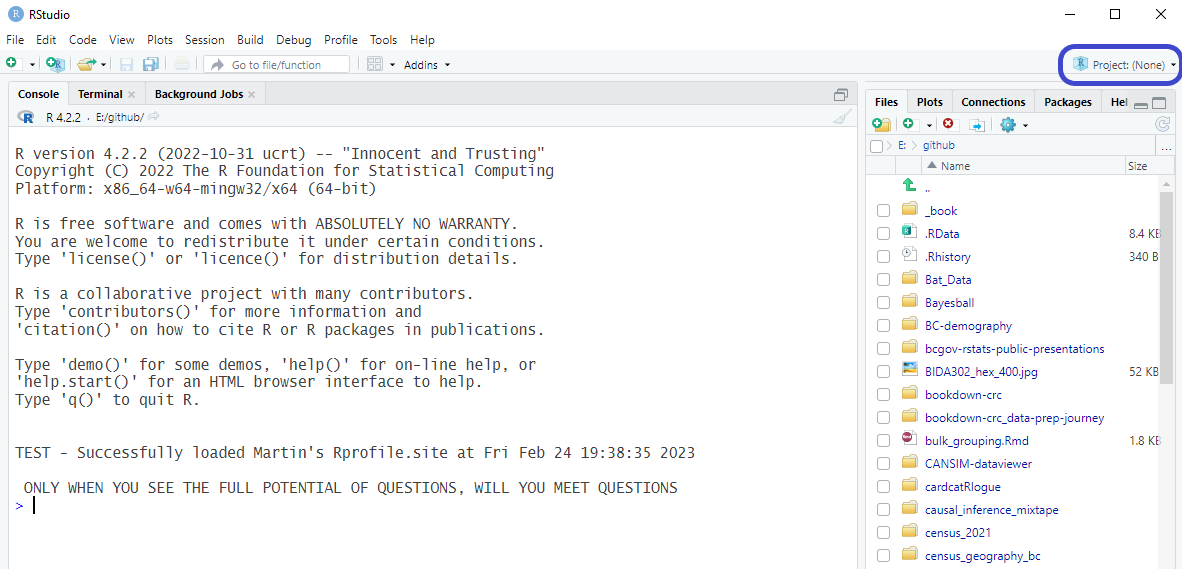Click the Open file folder icon

[x=87, y=65]
